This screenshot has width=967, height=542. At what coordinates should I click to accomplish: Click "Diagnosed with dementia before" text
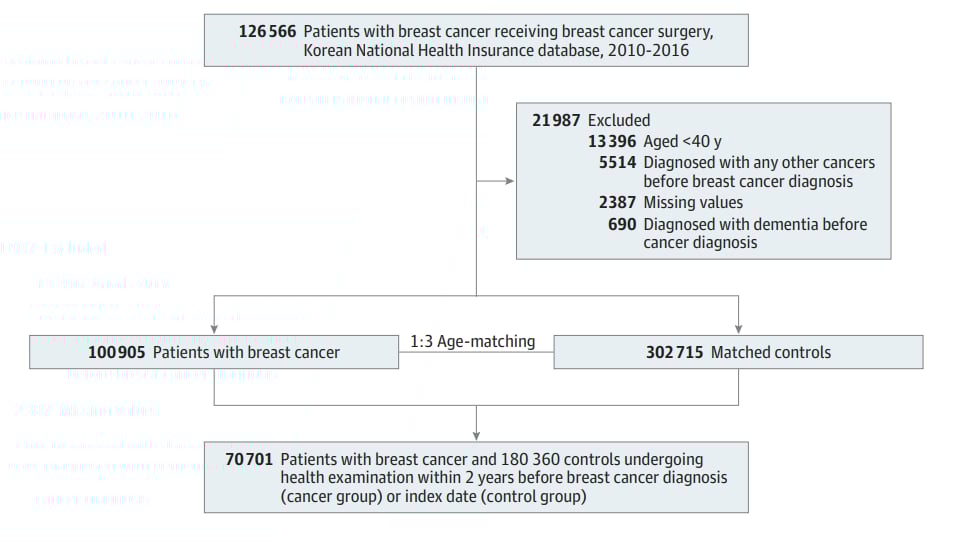[x=755, y=224]
